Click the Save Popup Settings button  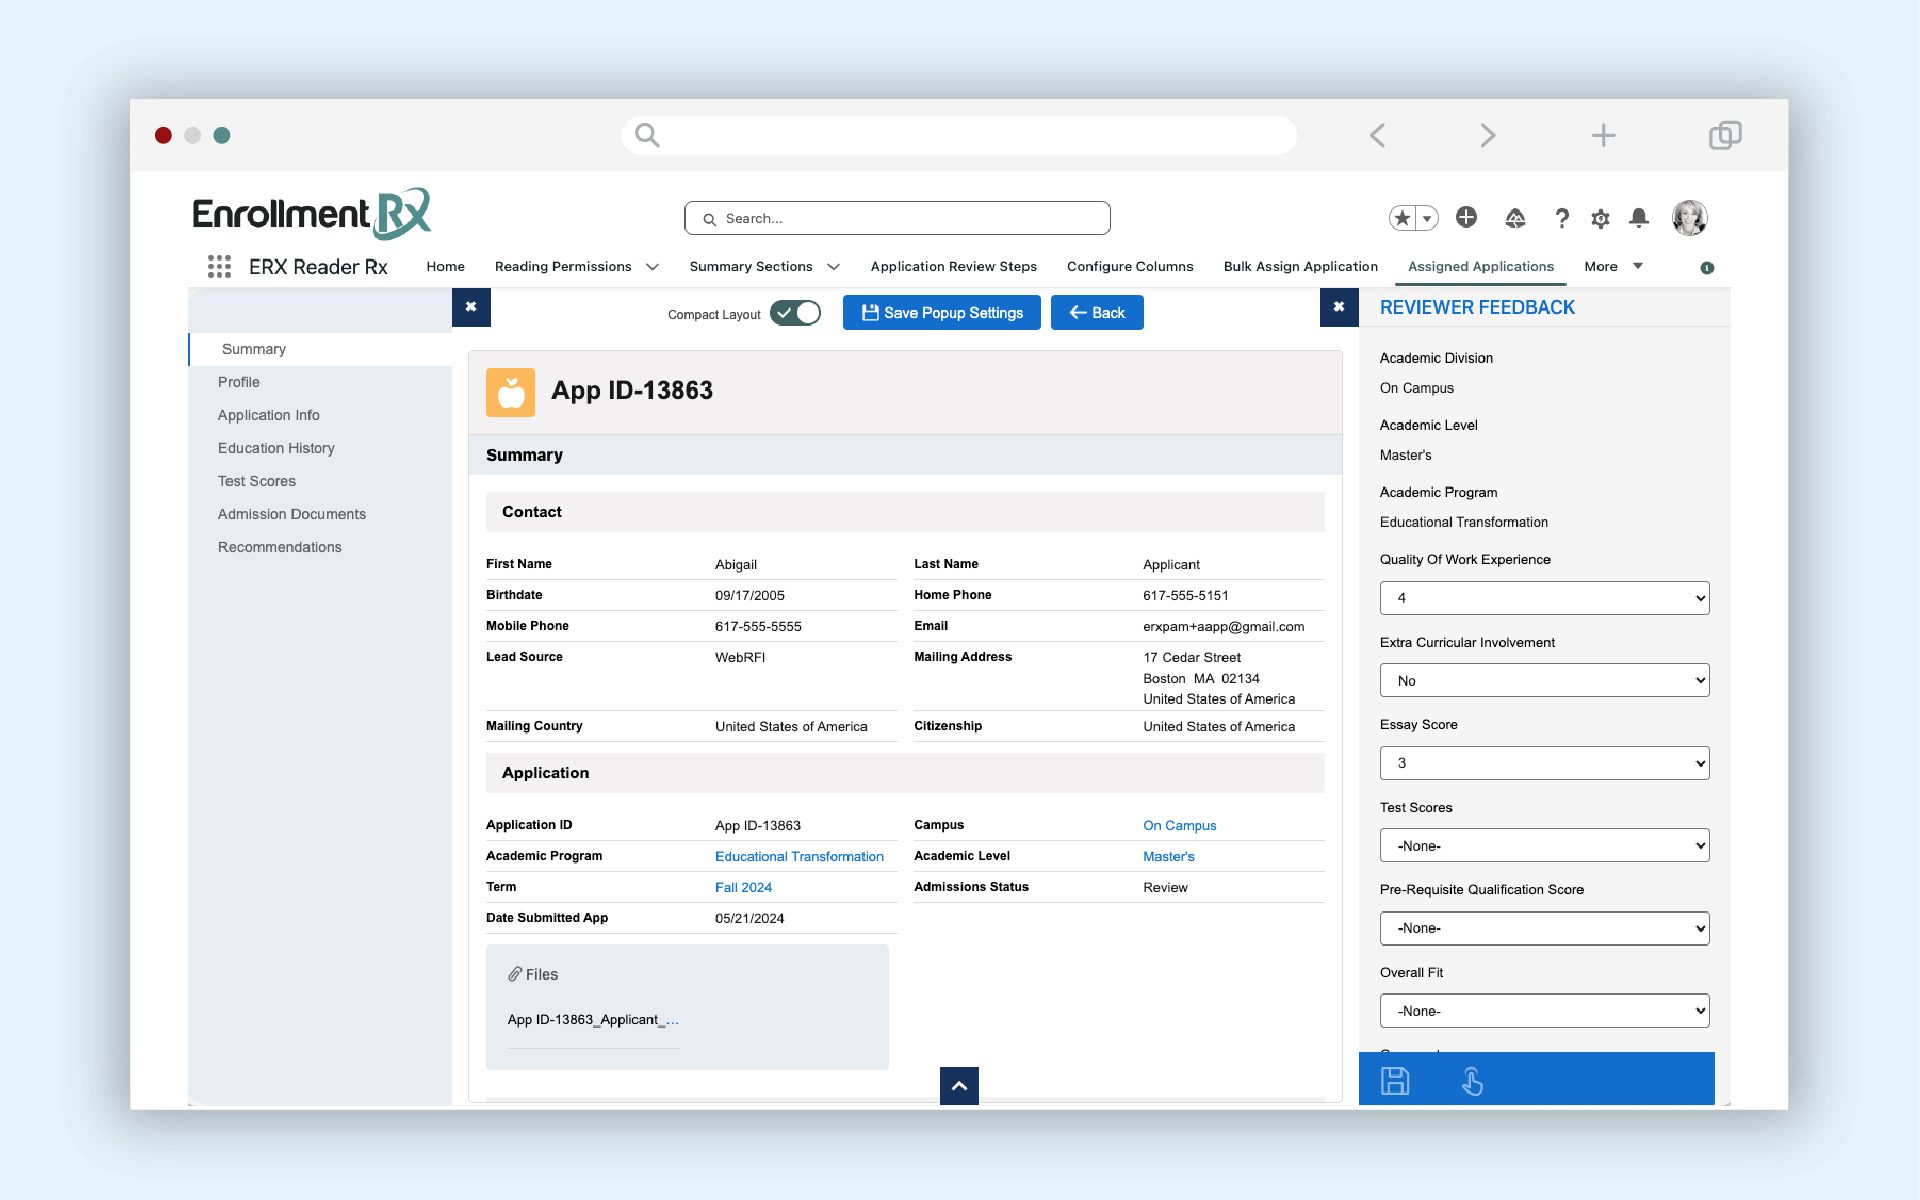[941, 313]
